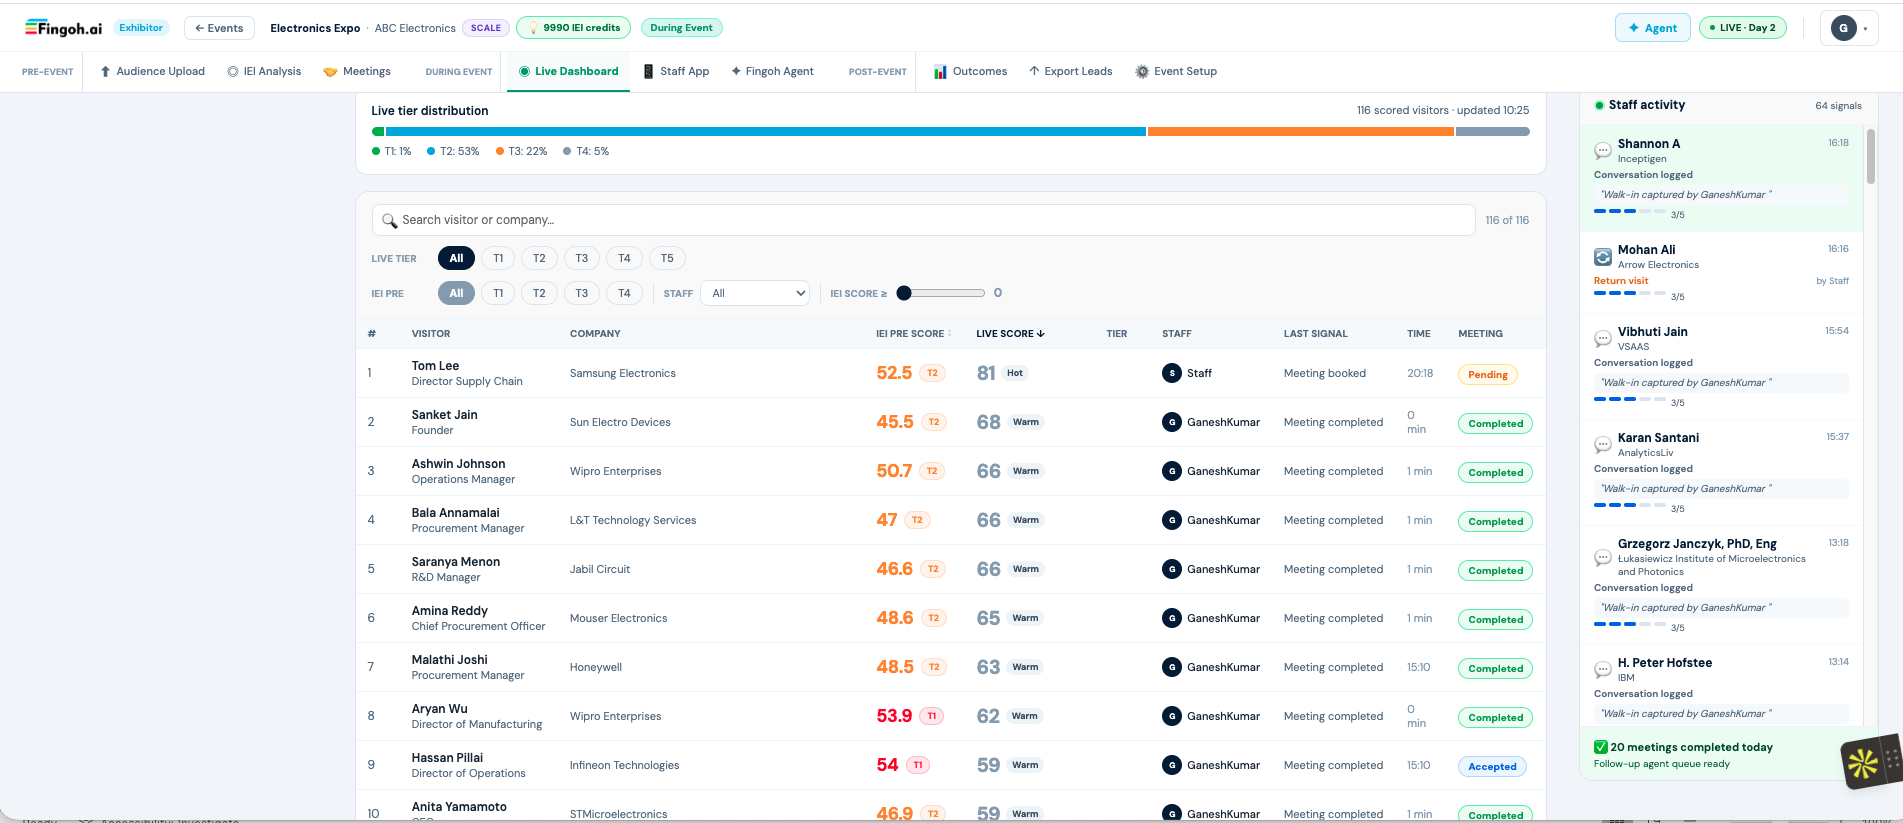
Task: Open the Staff App tab
Action: [676, 71]
